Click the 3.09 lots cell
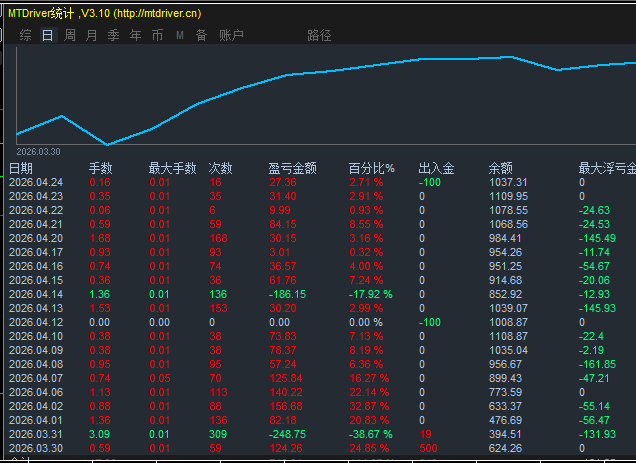This screenshot has height=463, width=636. click(99, 434)
